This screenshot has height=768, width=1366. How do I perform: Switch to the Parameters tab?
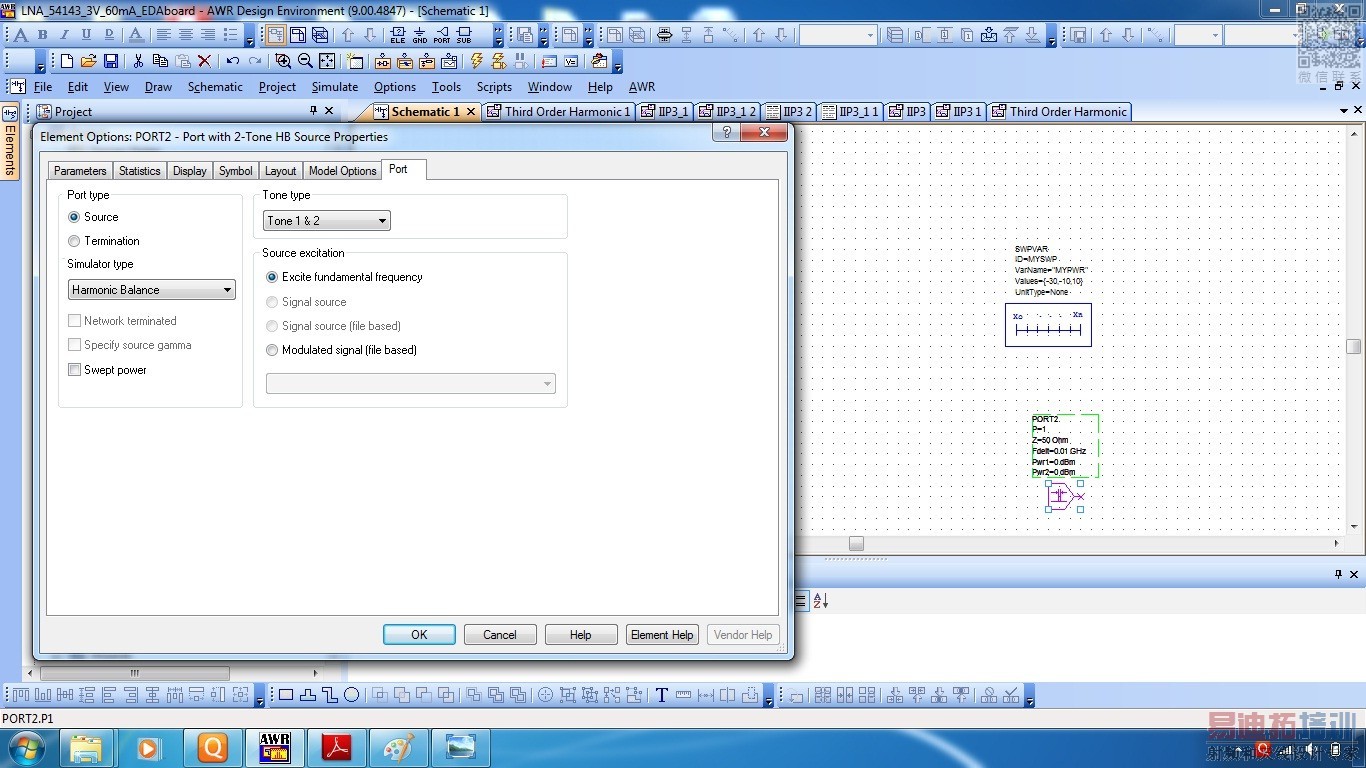80,171
